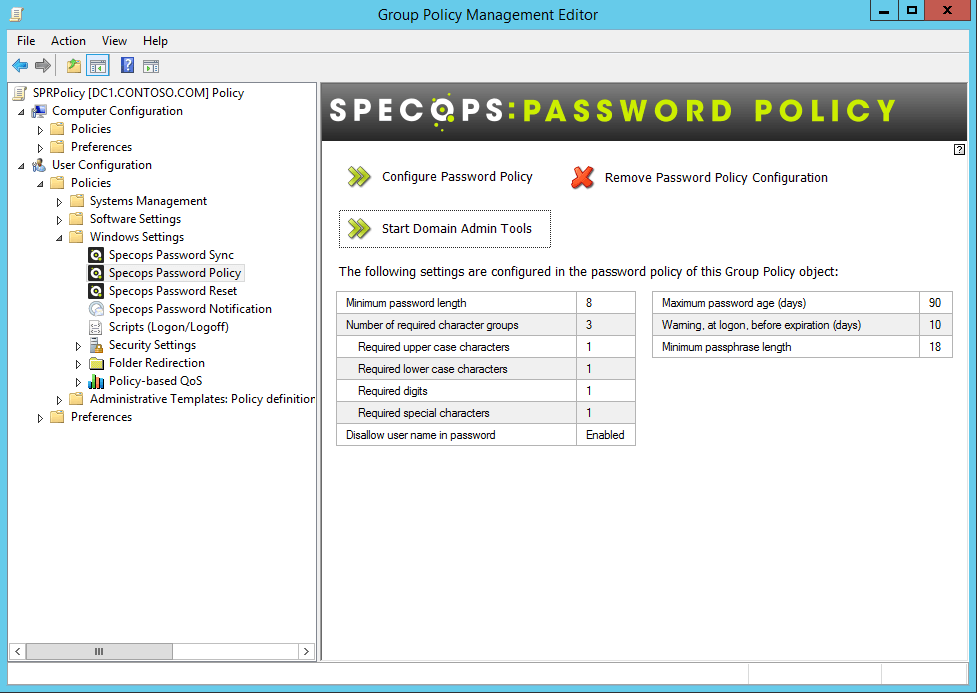The width and height of the screenshot is (977, 693).
Task: Click the Enabled value cell
Action: pyautogui.click(x=606, y=435)
